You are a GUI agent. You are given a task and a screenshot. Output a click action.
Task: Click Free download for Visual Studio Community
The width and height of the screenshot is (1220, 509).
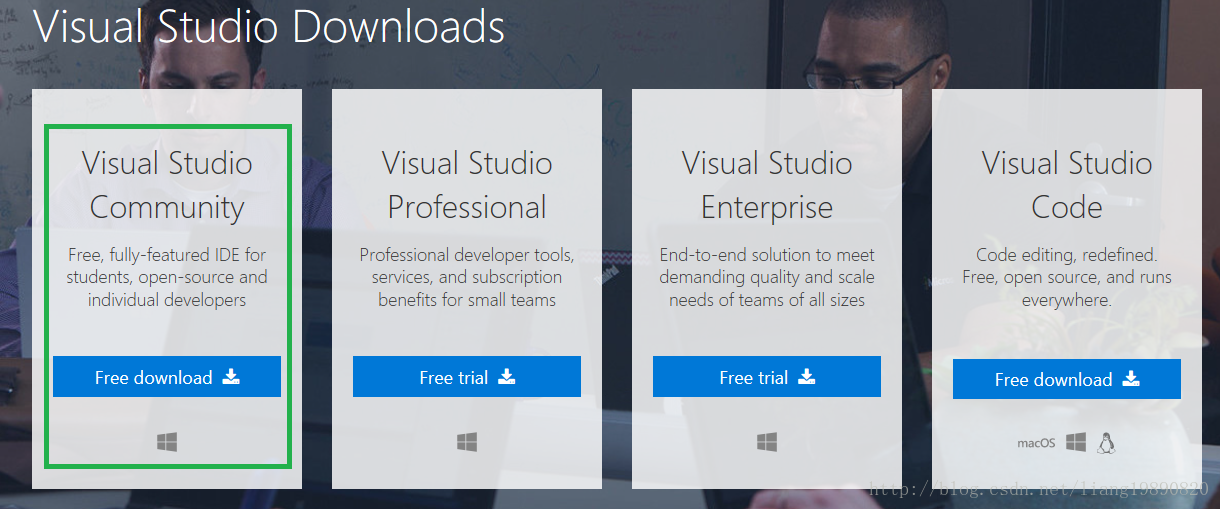point(167,377)
